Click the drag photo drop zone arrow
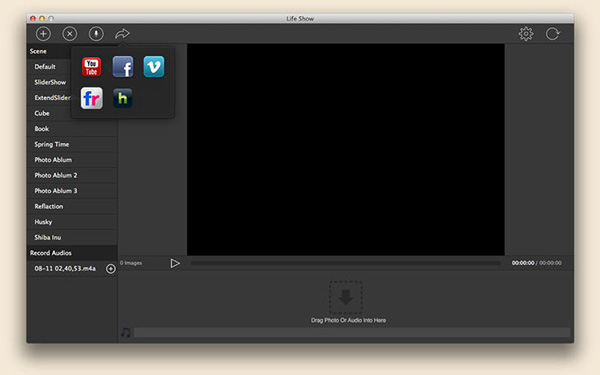 tap(346, 297)
